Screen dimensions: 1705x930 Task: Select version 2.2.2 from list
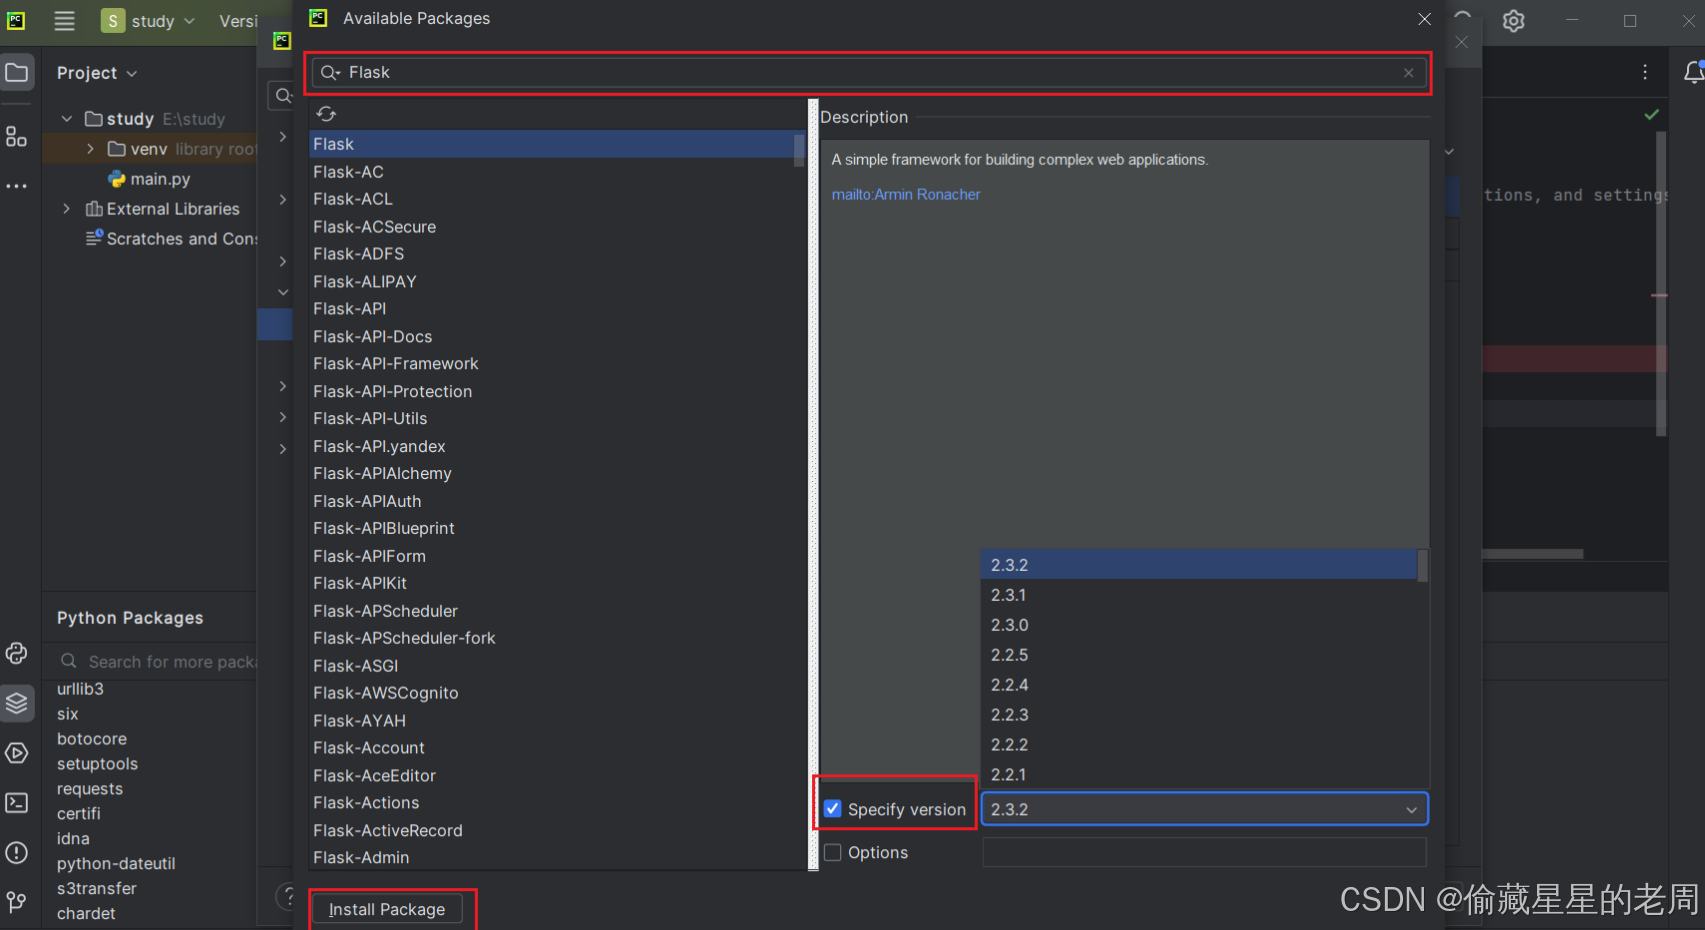pyautogui.click(x=1199, y=745)
